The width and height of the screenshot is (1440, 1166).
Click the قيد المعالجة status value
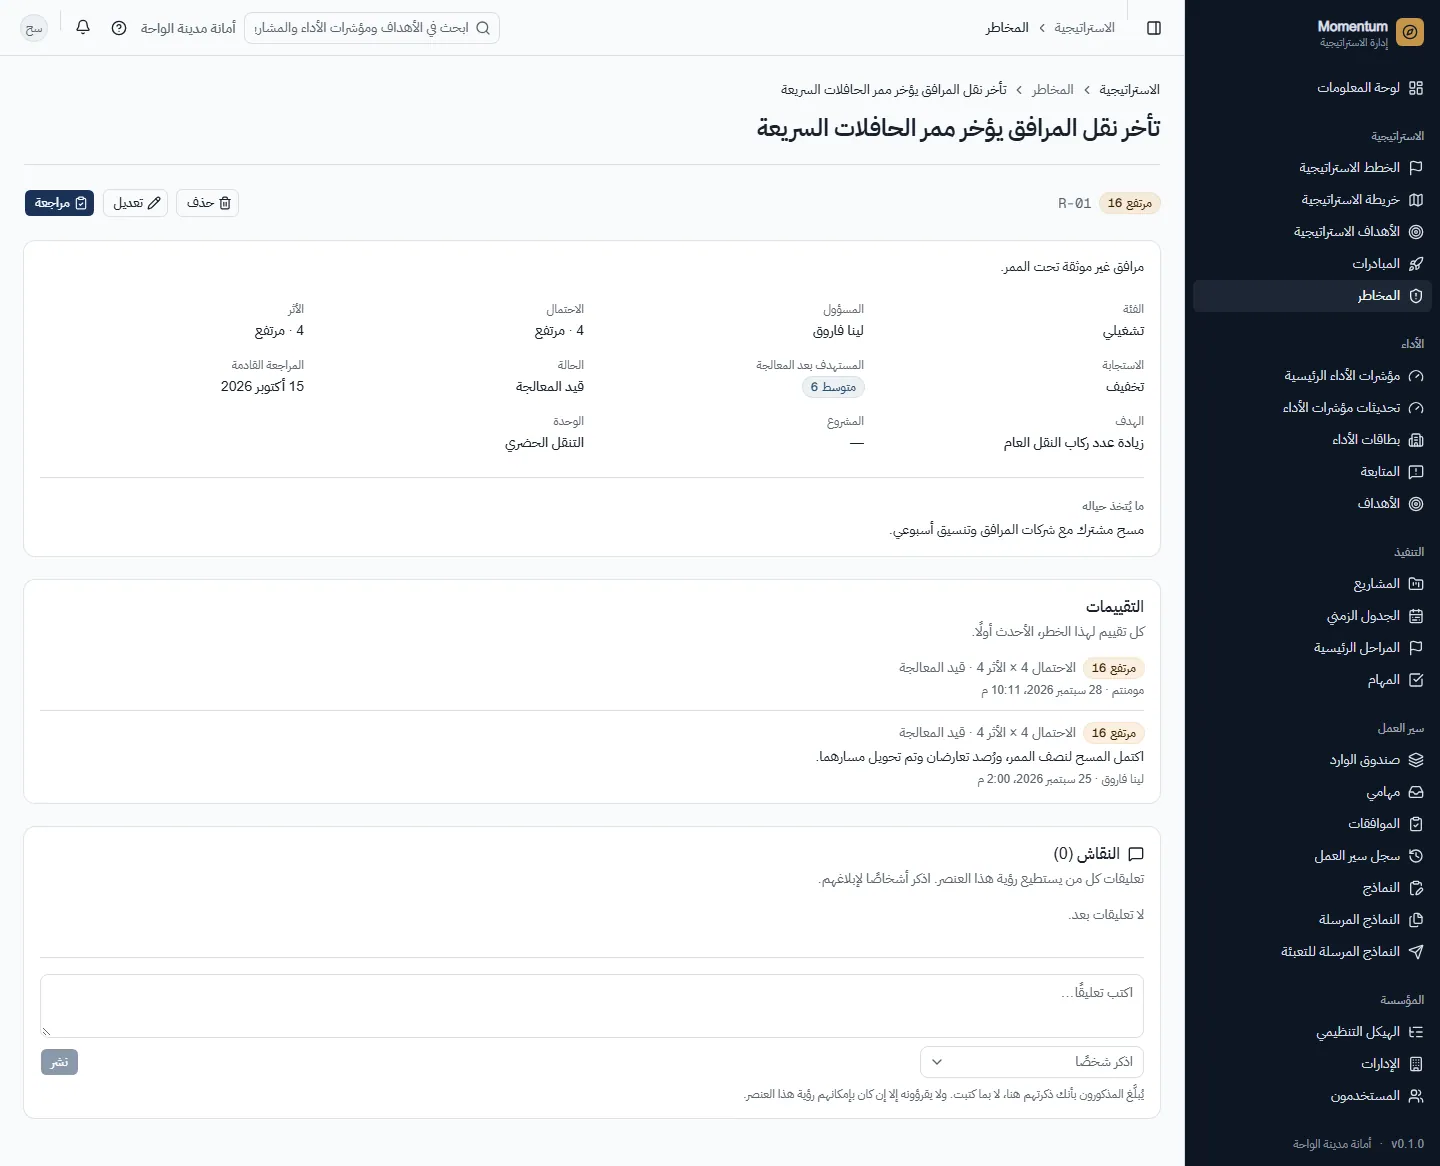(550, 387)
